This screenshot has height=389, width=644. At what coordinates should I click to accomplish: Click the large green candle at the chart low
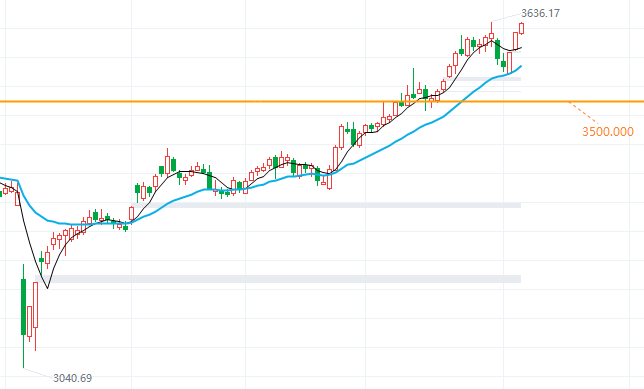click(x=23, y=307)
